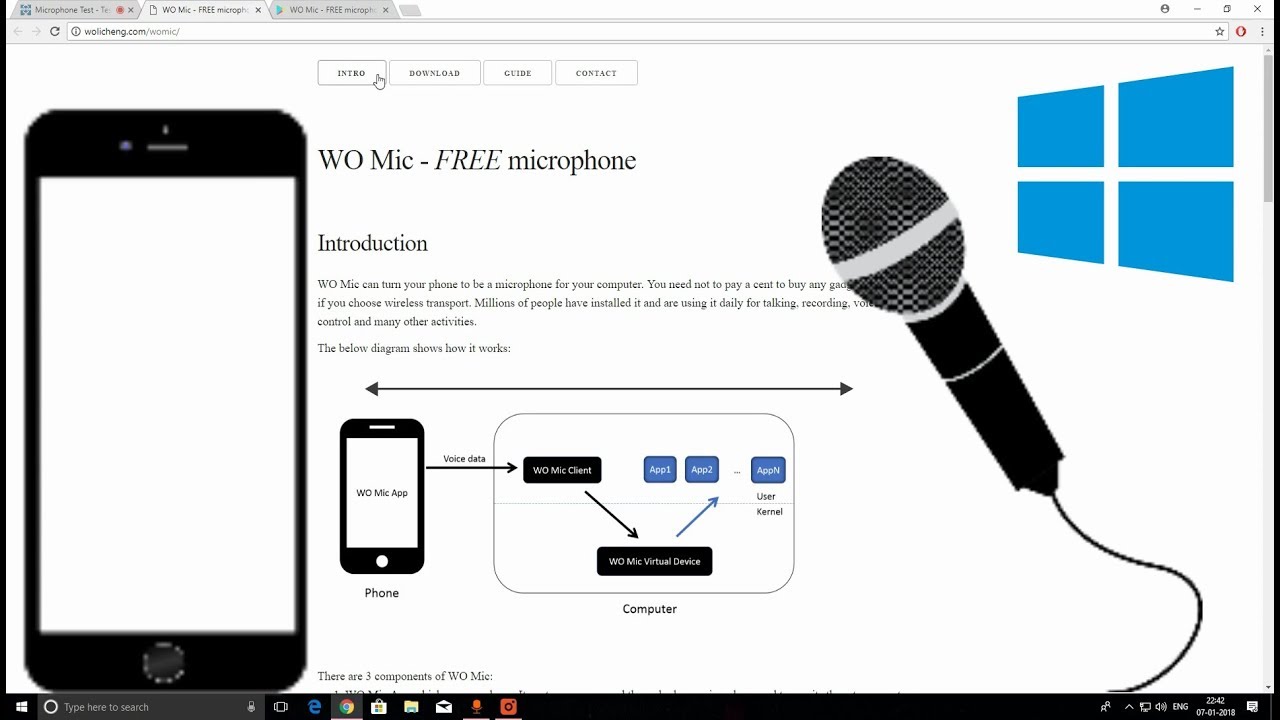This screenshot has width=1280, height=720.
Task: Open a new browser tab
Action: (x=410, y=10)
